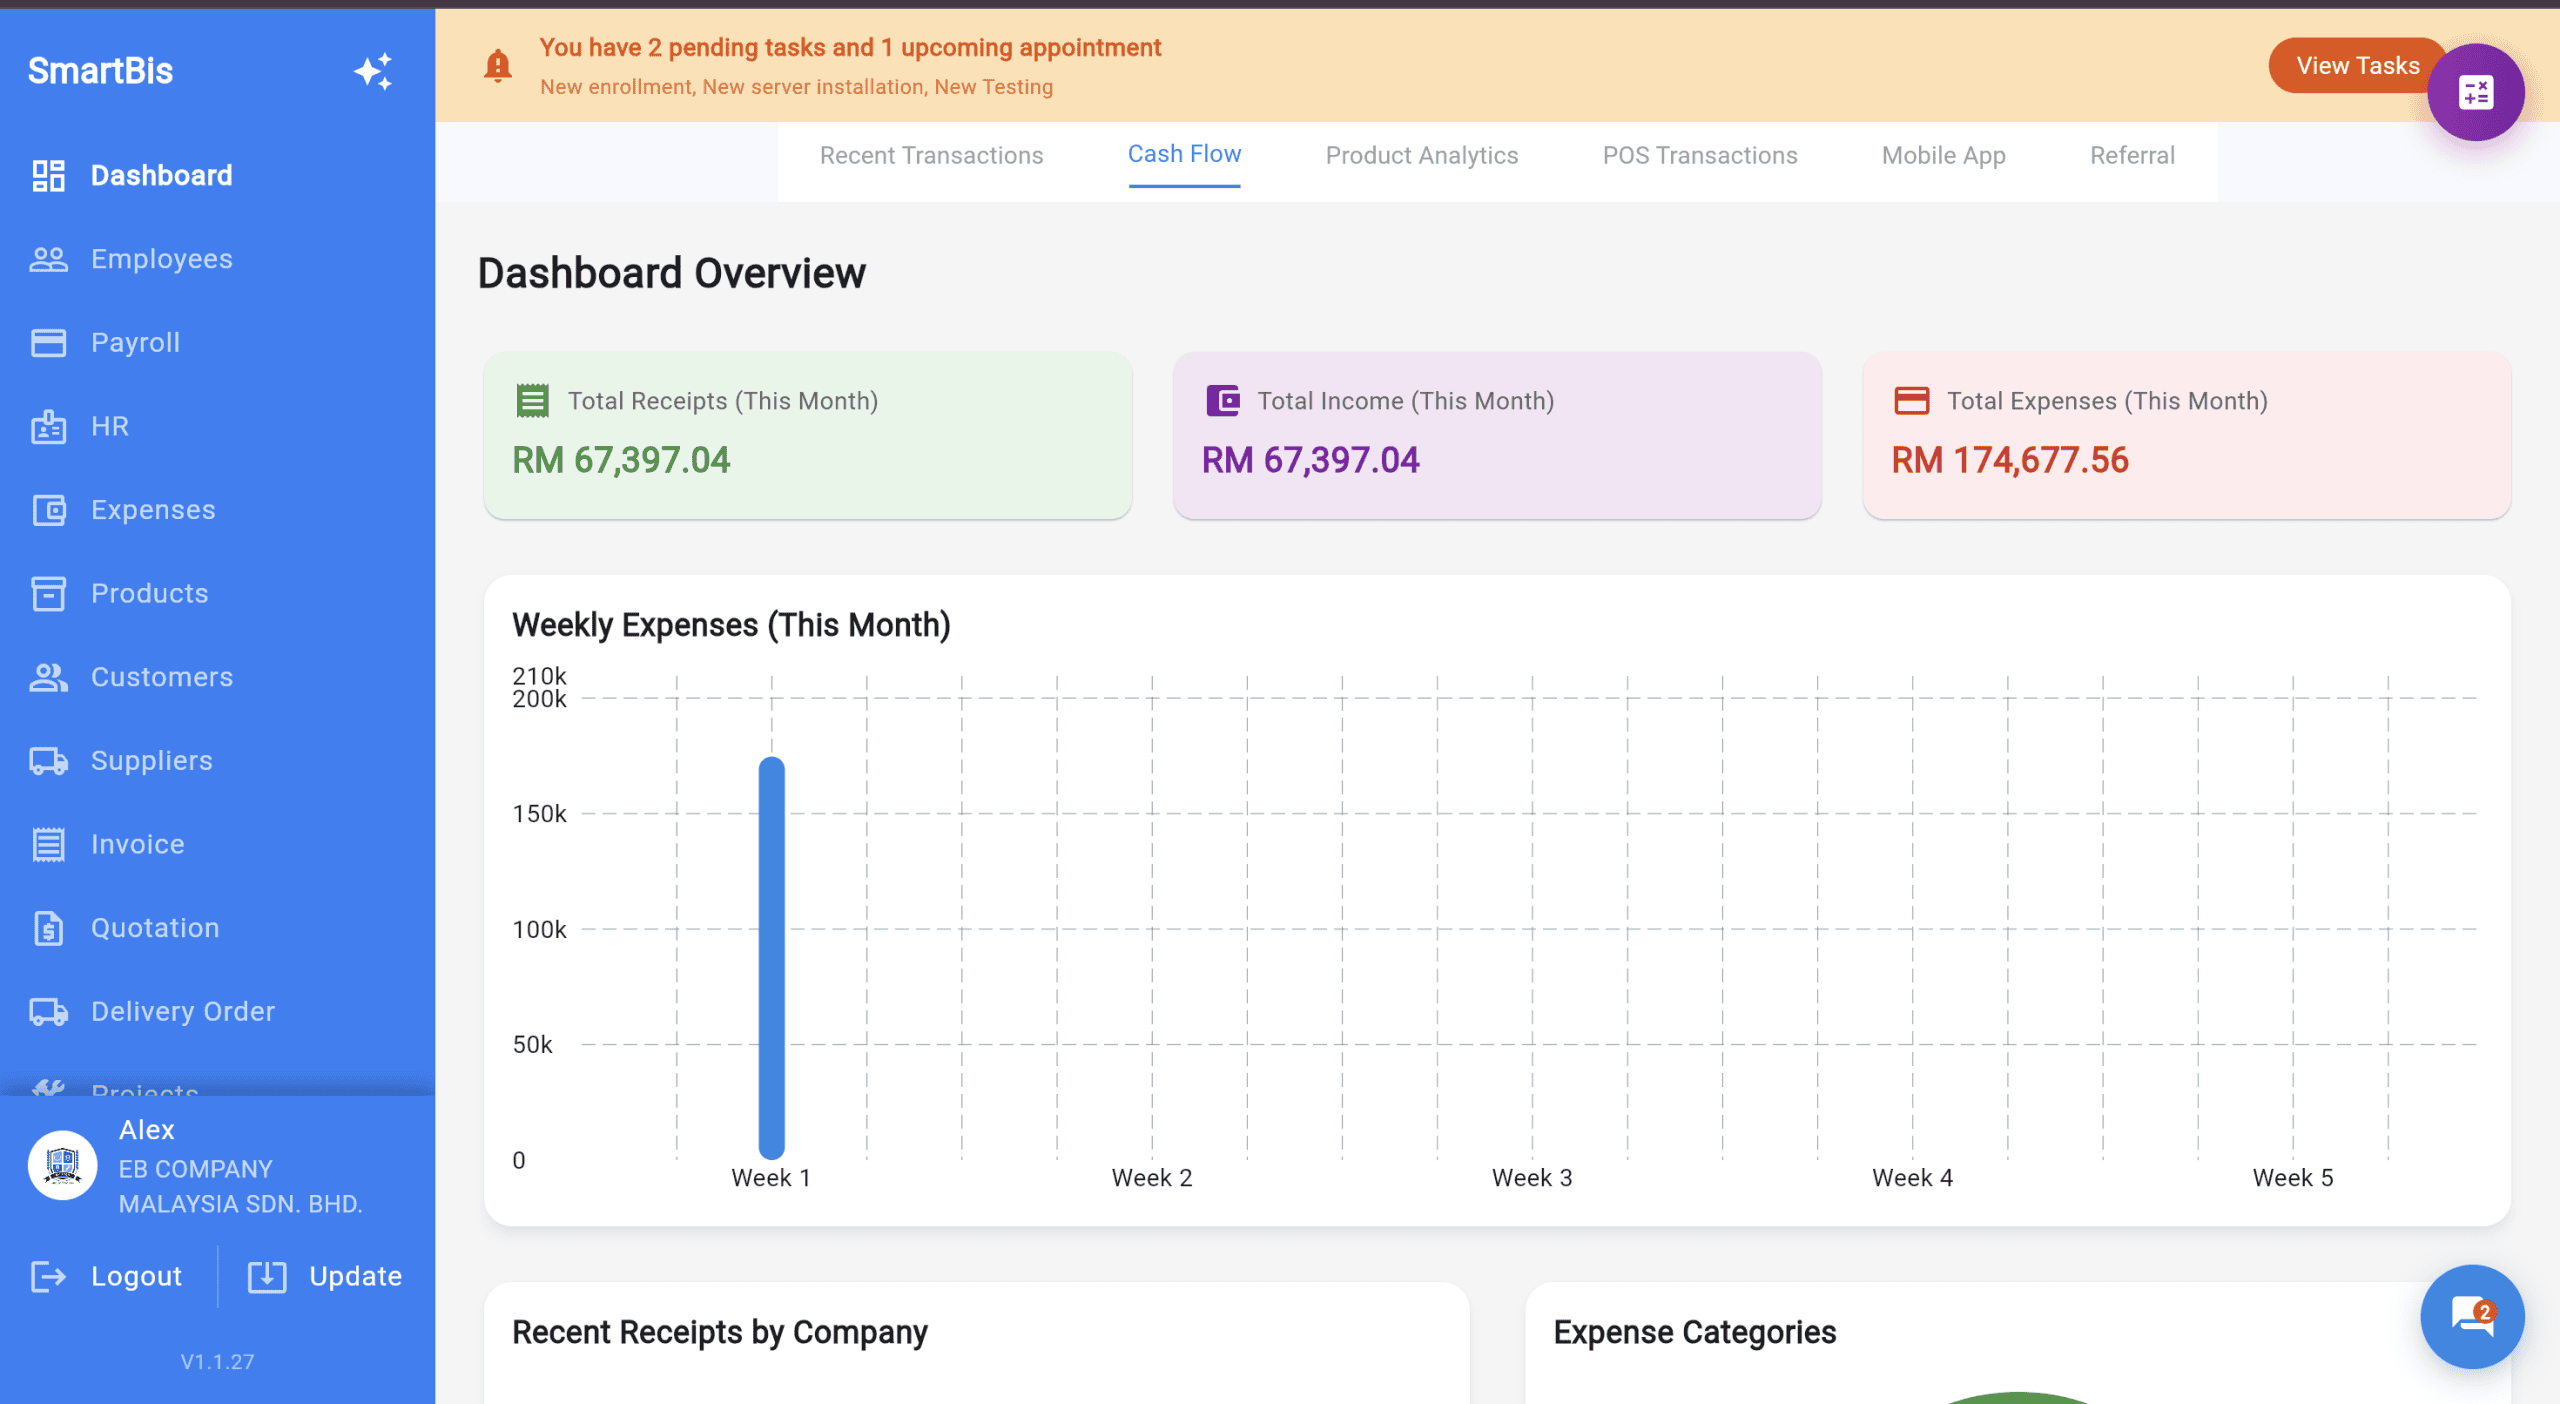Viewport: 2560px width, 1404px height.
Task: Go to Delivery Order in sidebar
Action: tap(183, 1012)
